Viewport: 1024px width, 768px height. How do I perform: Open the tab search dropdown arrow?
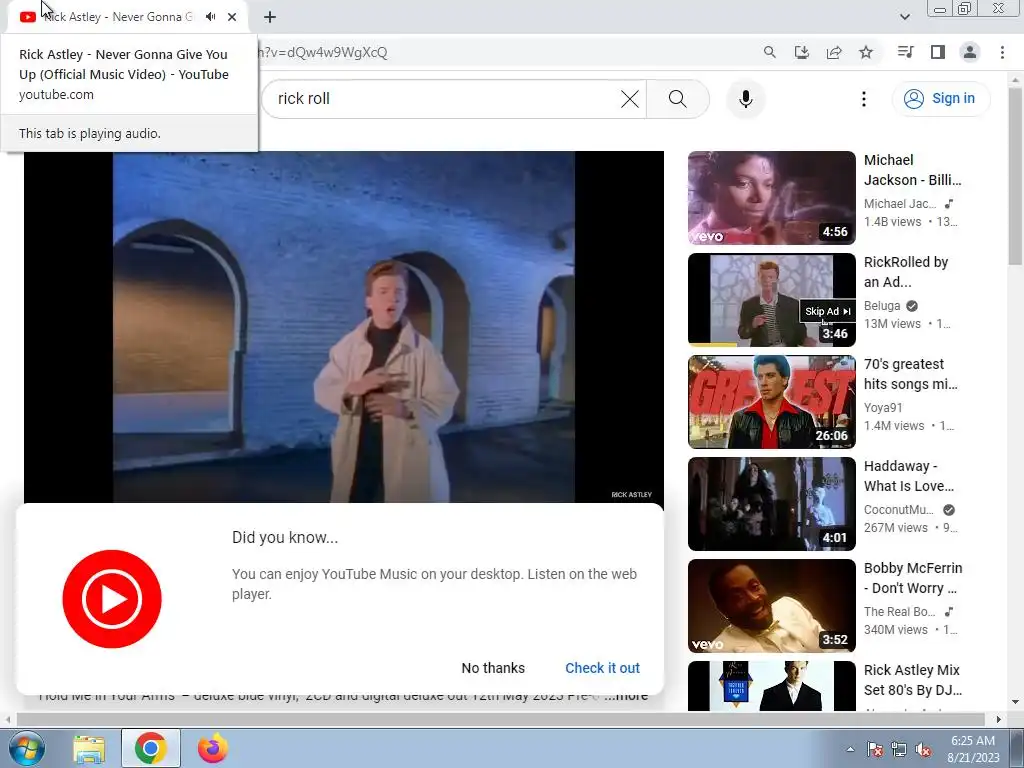[904, 17]
